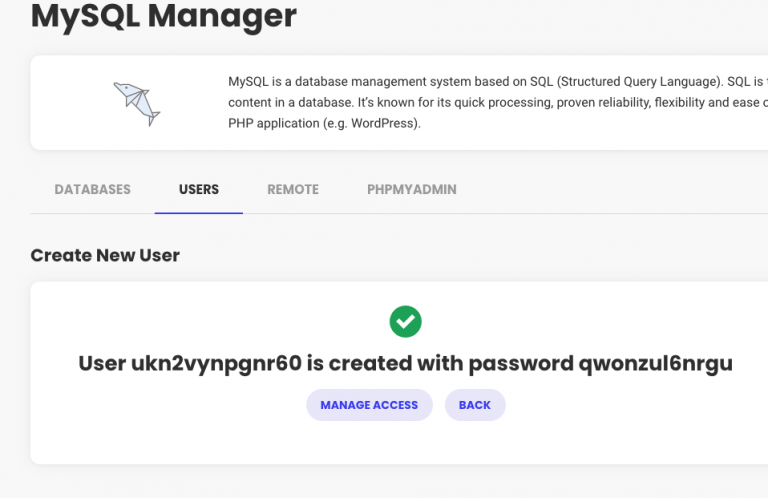Image resolution: width=768 pixels, height=498 pixels.
Task: Go to the PHPMYADMIN tab
Action: tap(412, 190)
